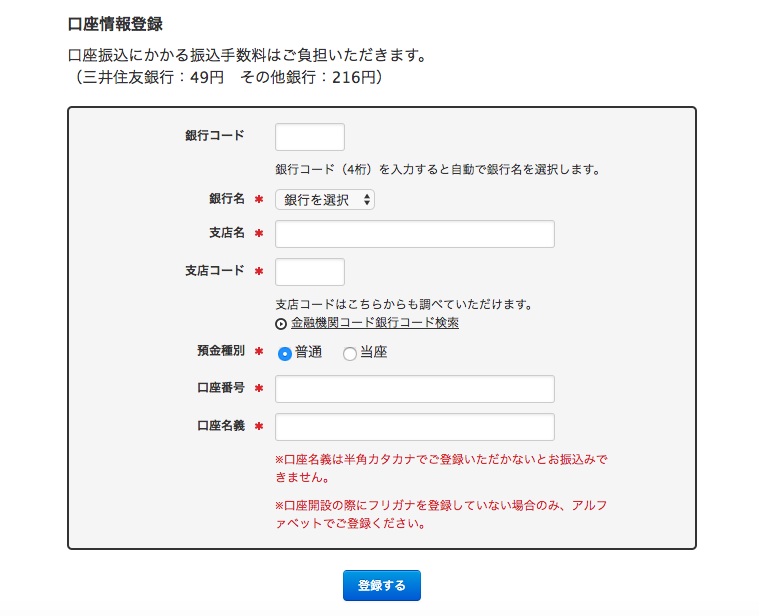Click the 当座 label text

pyautogui.click(x=373, y=352)
